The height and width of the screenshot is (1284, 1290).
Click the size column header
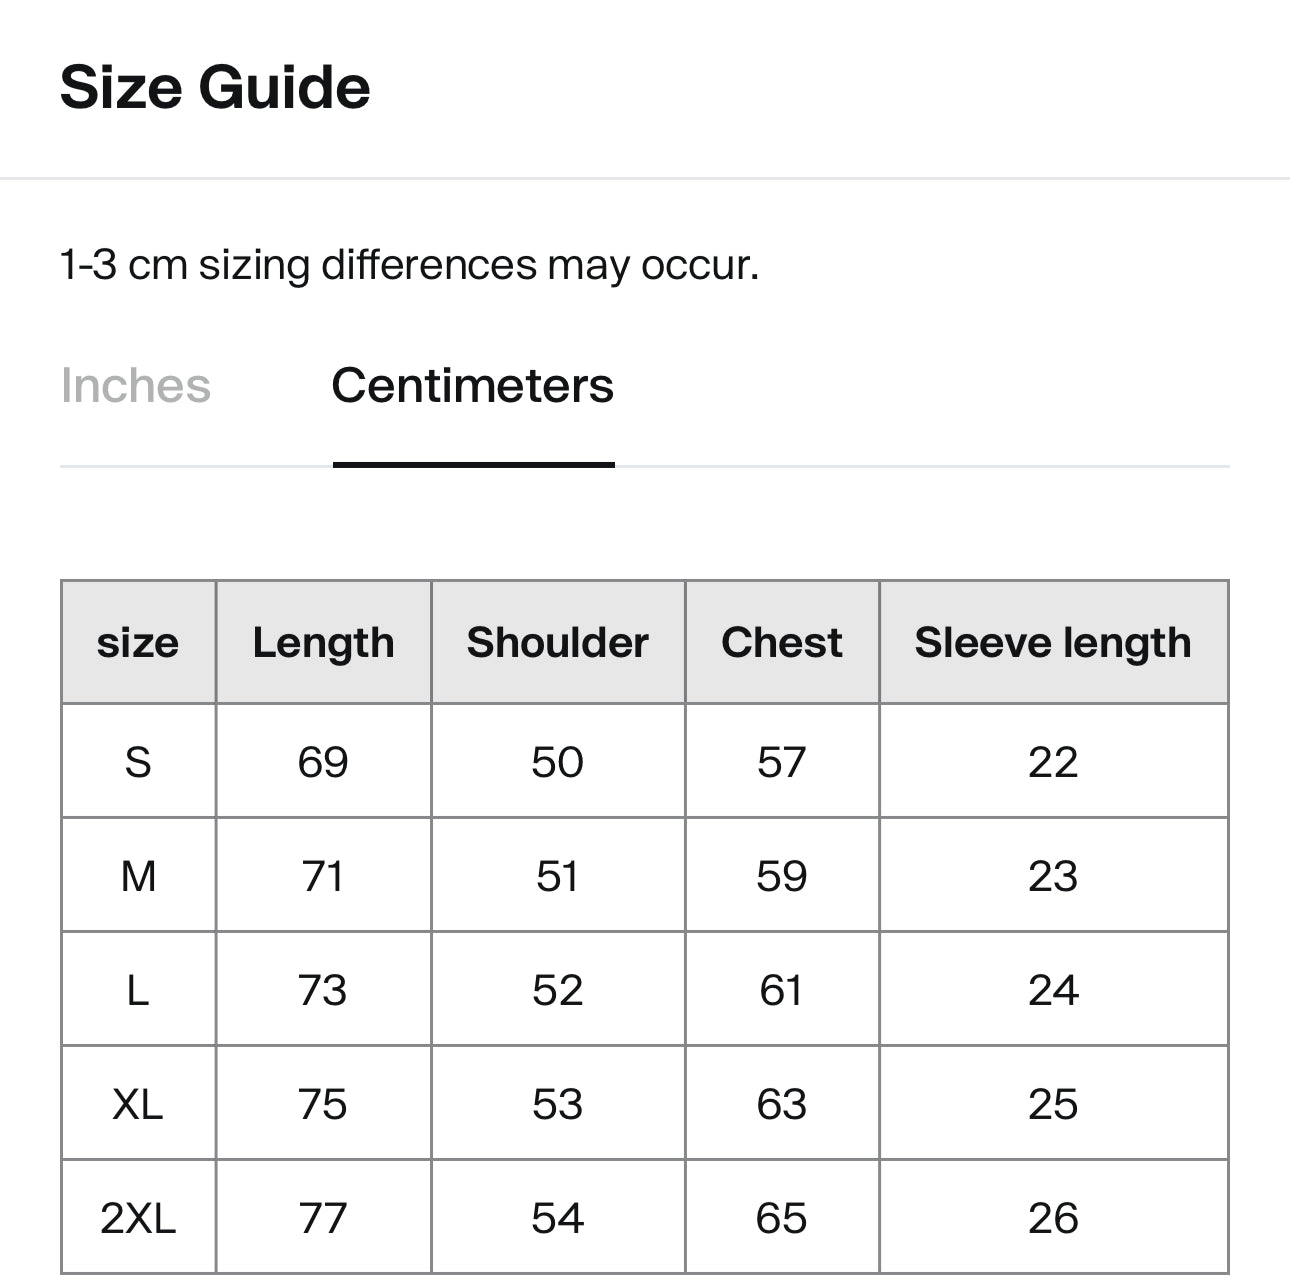click(138, 642)
